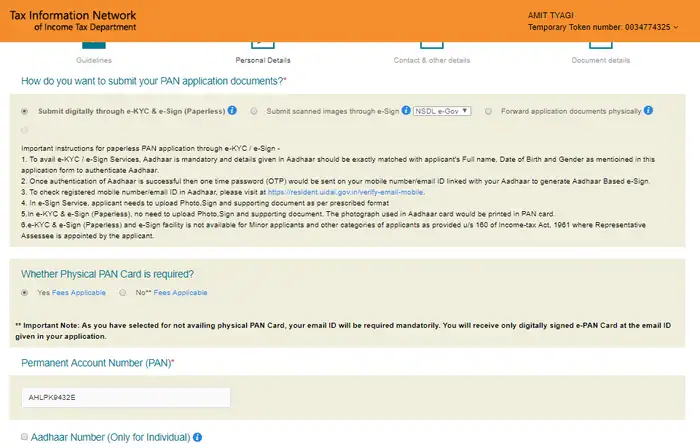Open the Aadhaar Number info tooltip icon
The width and height of the screenshot is (700, 448).
(197, 438)
